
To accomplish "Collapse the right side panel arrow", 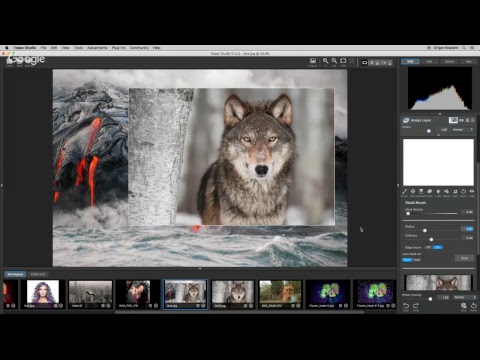I will 398,185.
